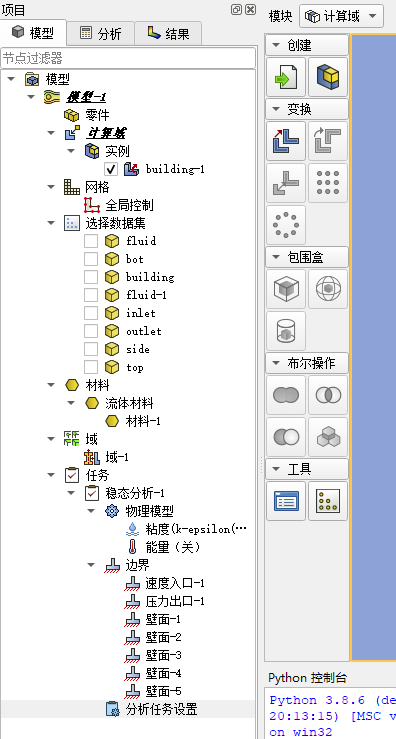This screenshot has width=396, height=739.
Task: Click the 零件 parts icon in the tree
Action: click(x=71, y=115)
